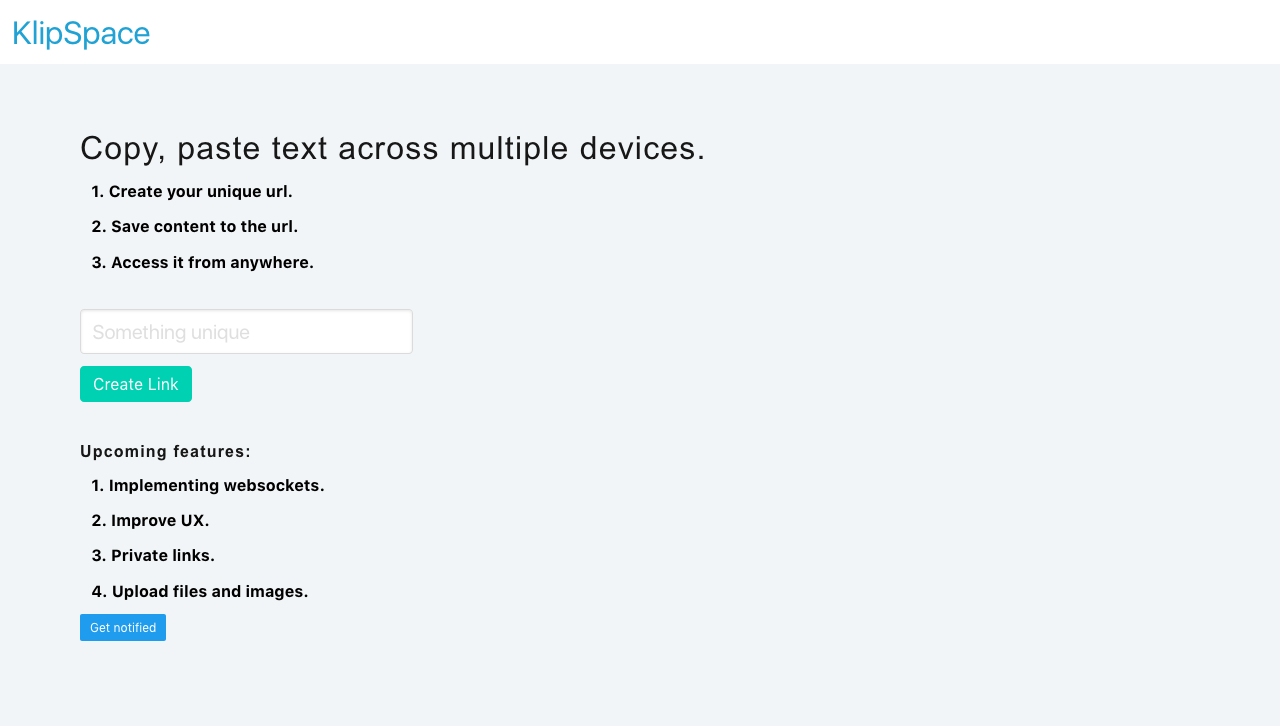
Task: Focus the "Something unique" text field
Action: point(246,332)
